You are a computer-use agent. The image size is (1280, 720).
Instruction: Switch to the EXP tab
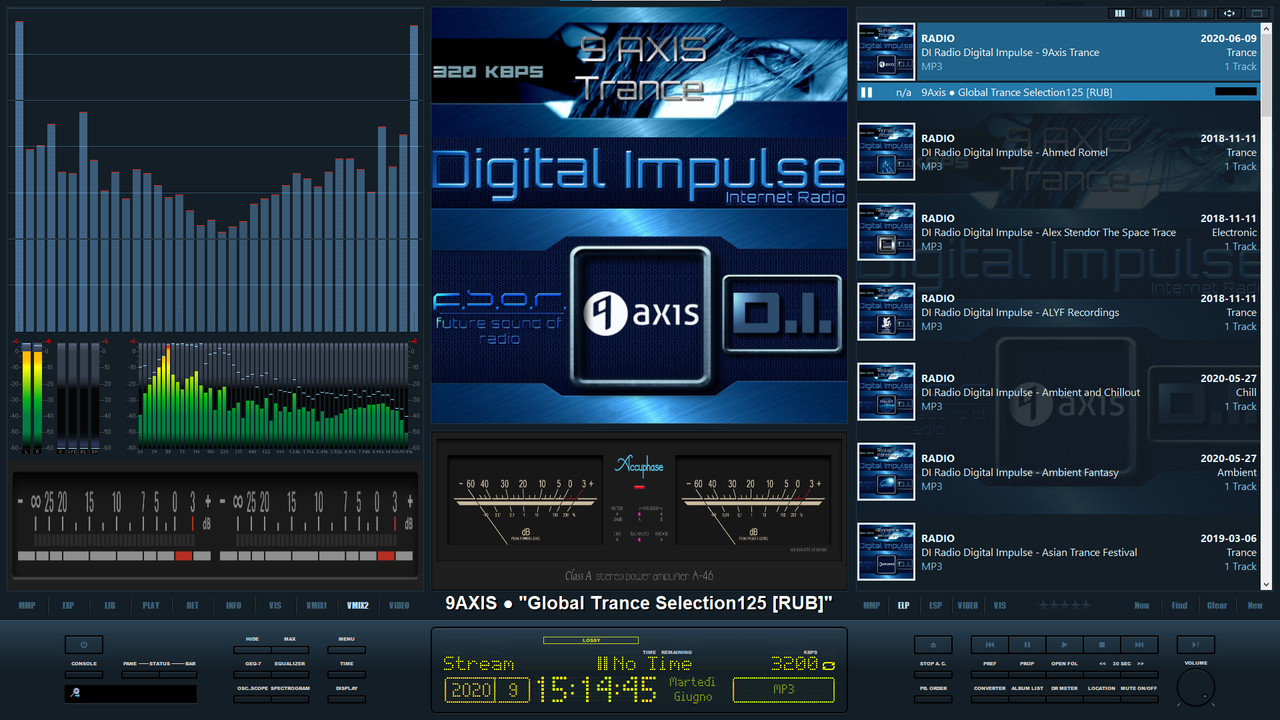click(x=68, y=605)
